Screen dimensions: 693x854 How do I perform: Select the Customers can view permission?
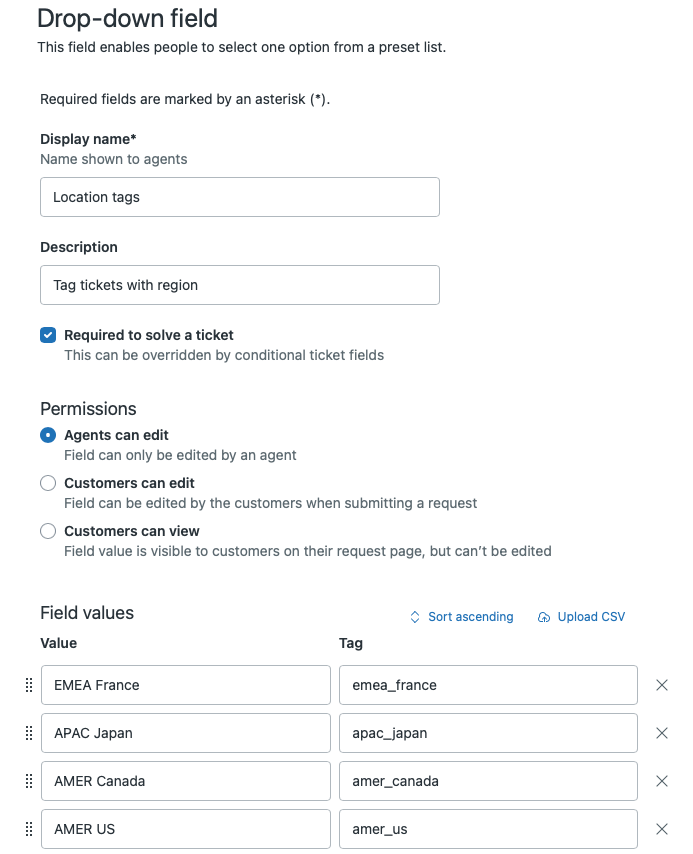pyautogui.click(x=47, y=531)
